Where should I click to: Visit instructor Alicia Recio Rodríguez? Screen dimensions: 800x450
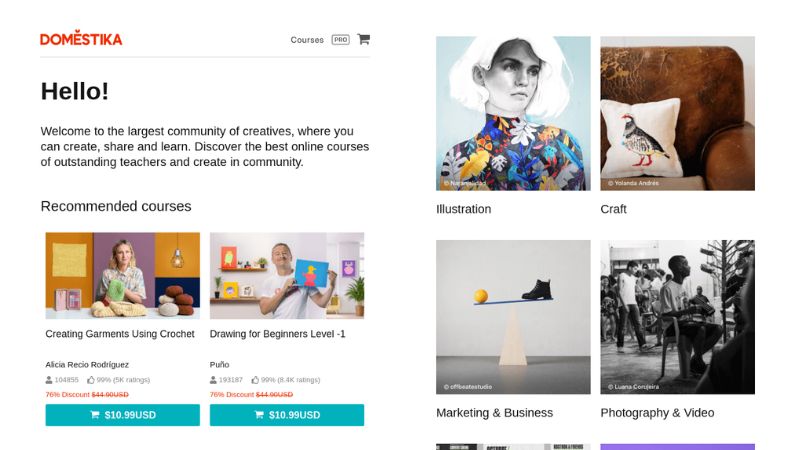[87, 365]
